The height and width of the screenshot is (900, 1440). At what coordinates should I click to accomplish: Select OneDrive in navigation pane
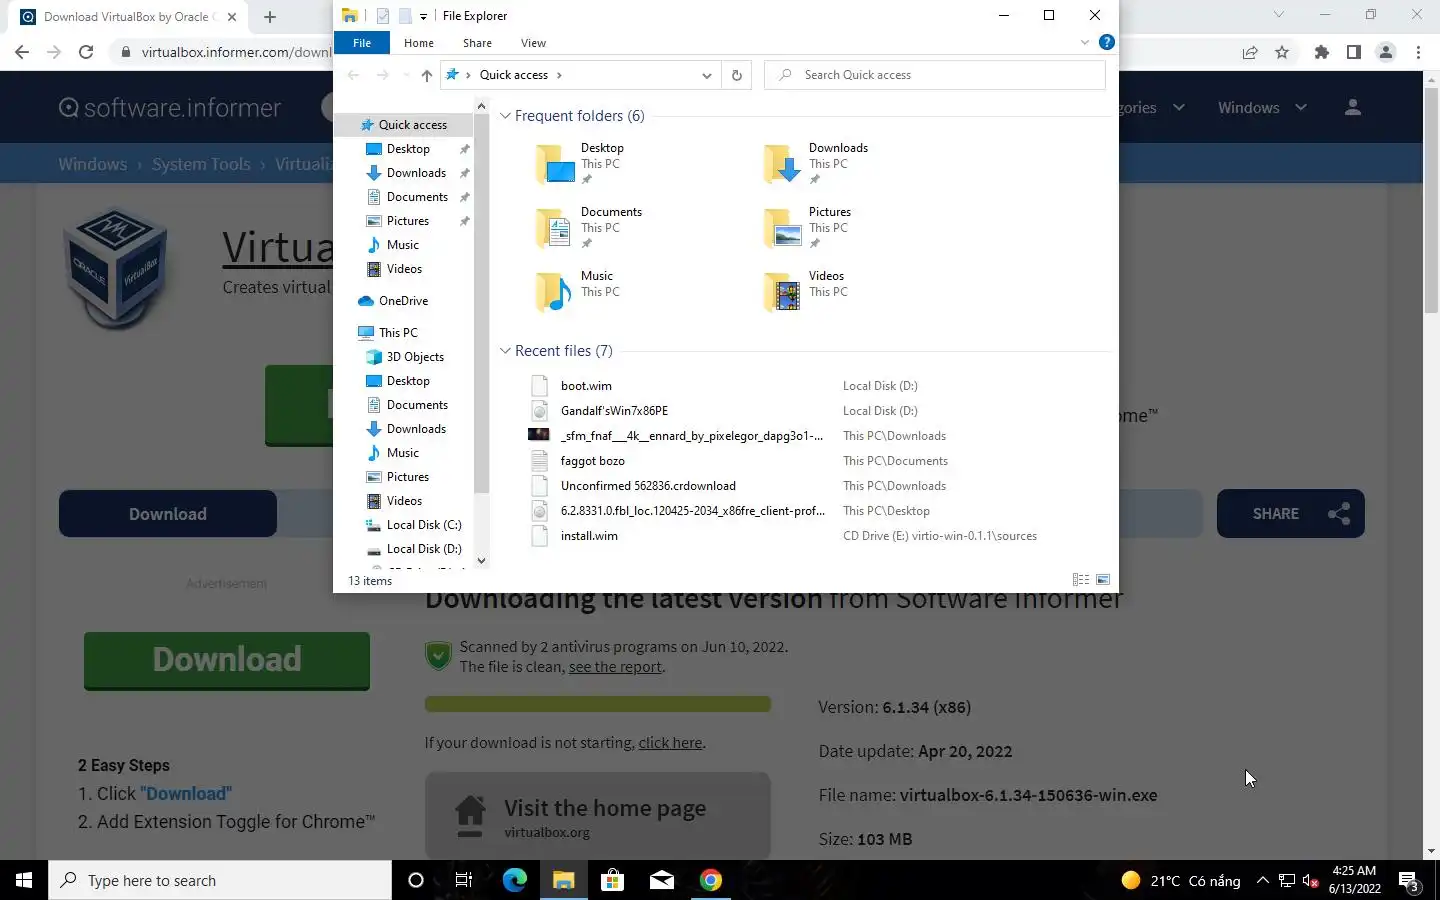coord(403,301)
